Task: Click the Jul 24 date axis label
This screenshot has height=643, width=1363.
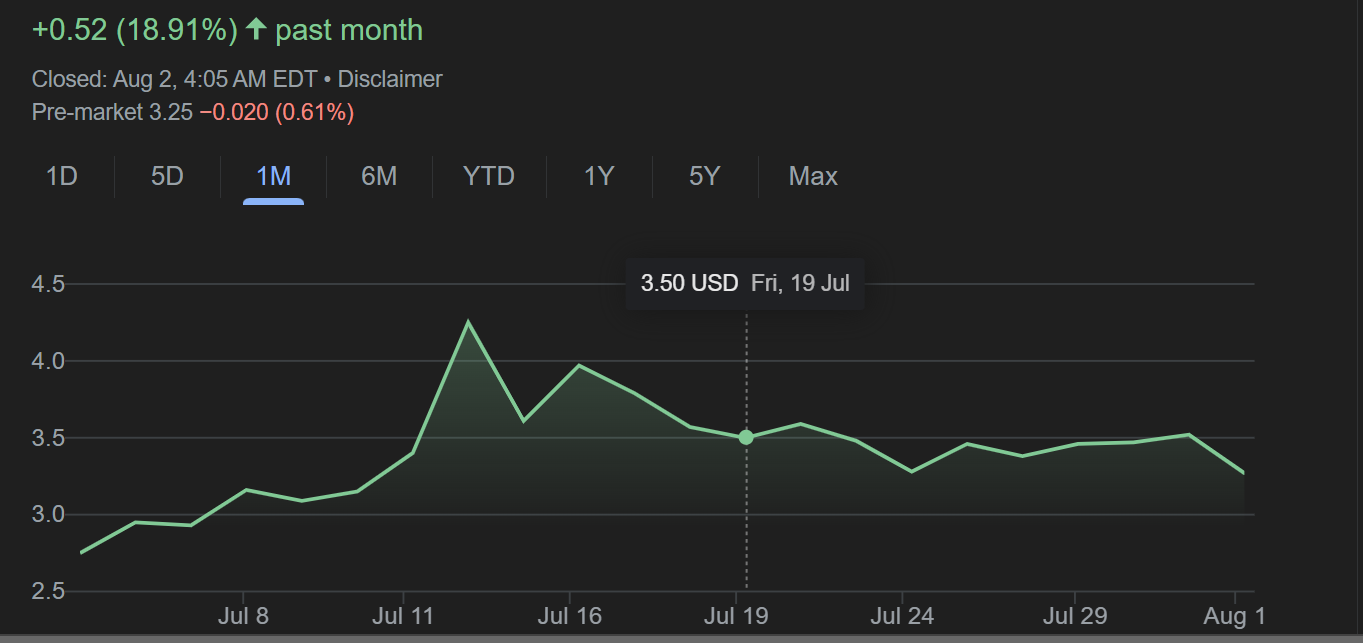Action: [x=902, y=616]
